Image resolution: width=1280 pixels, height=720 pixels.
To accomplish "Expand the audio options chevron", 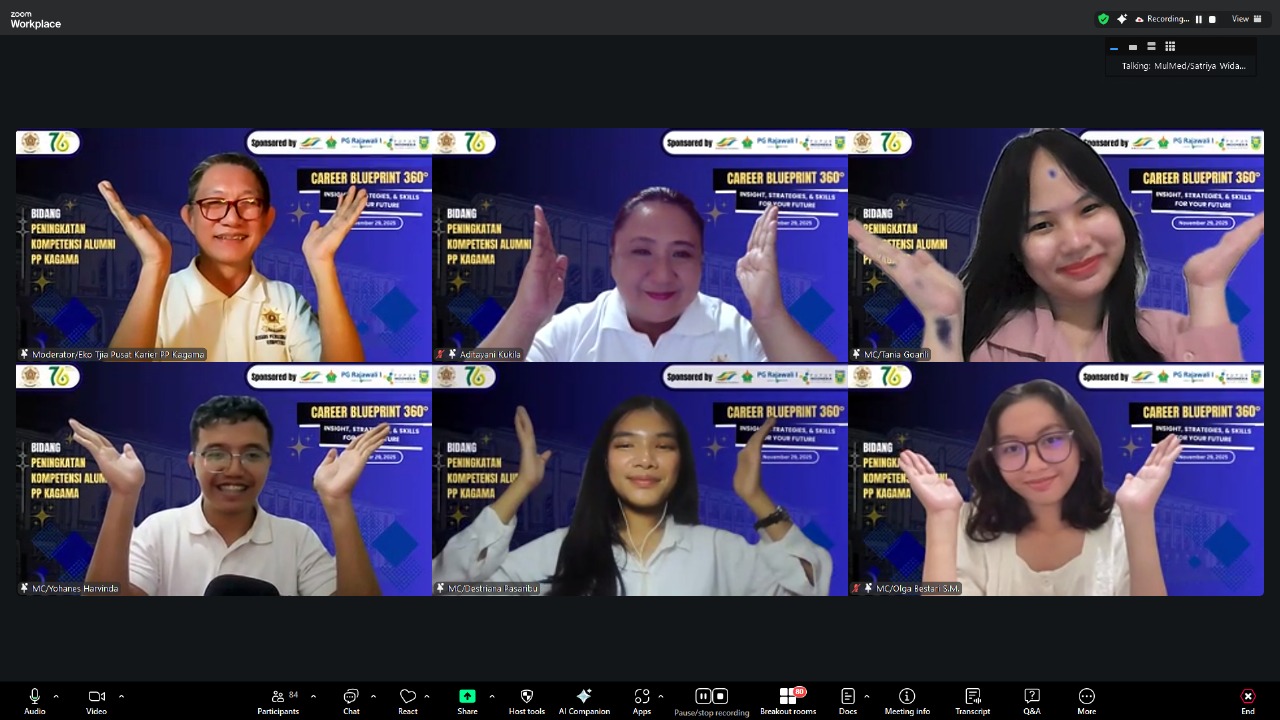I will (x=56, y=696).
